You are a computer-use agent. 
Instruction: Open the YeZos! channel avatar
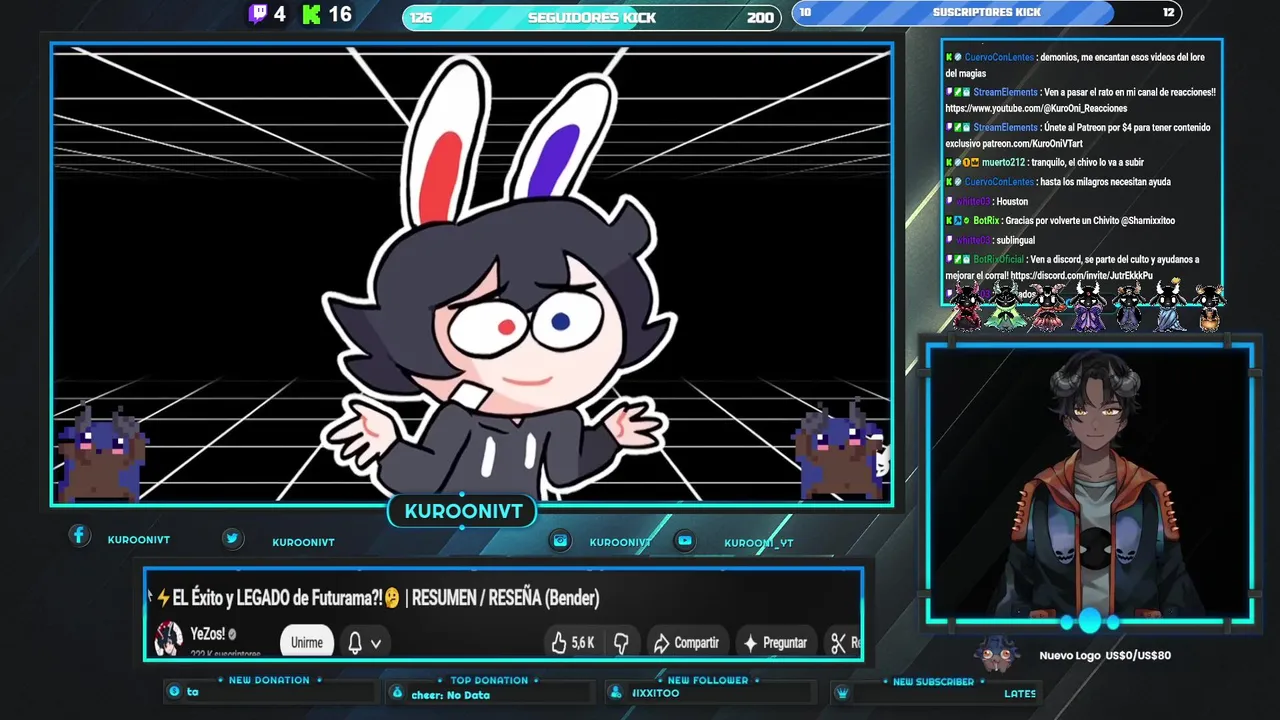168,638
